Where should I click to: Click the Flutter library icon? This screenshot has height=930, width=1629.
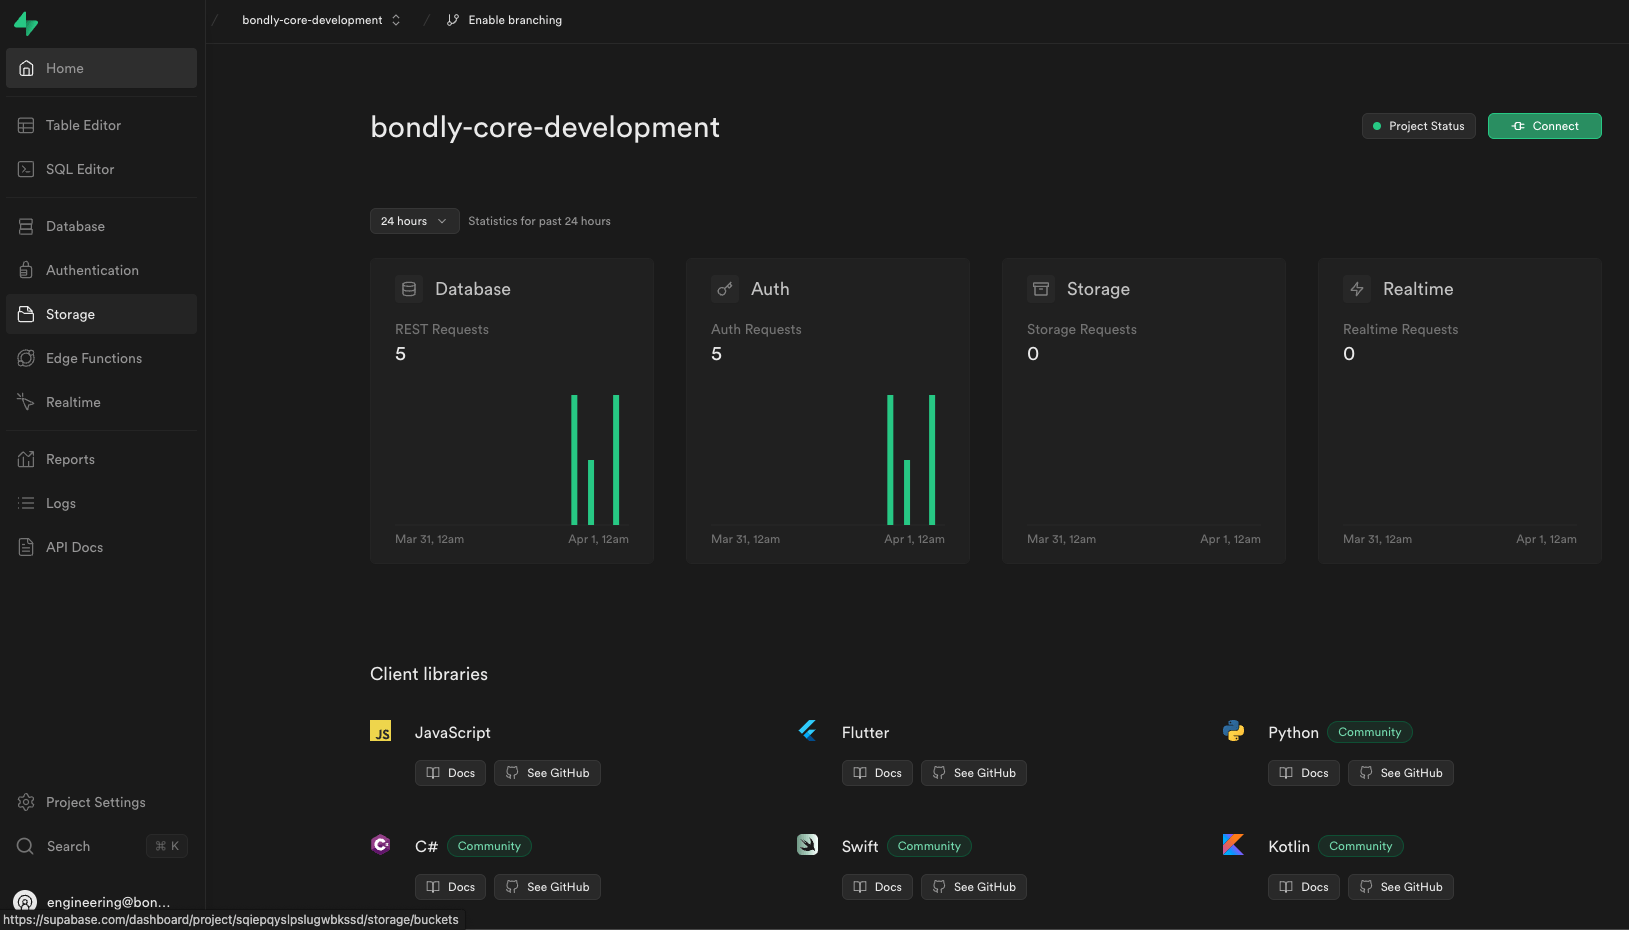808,731
